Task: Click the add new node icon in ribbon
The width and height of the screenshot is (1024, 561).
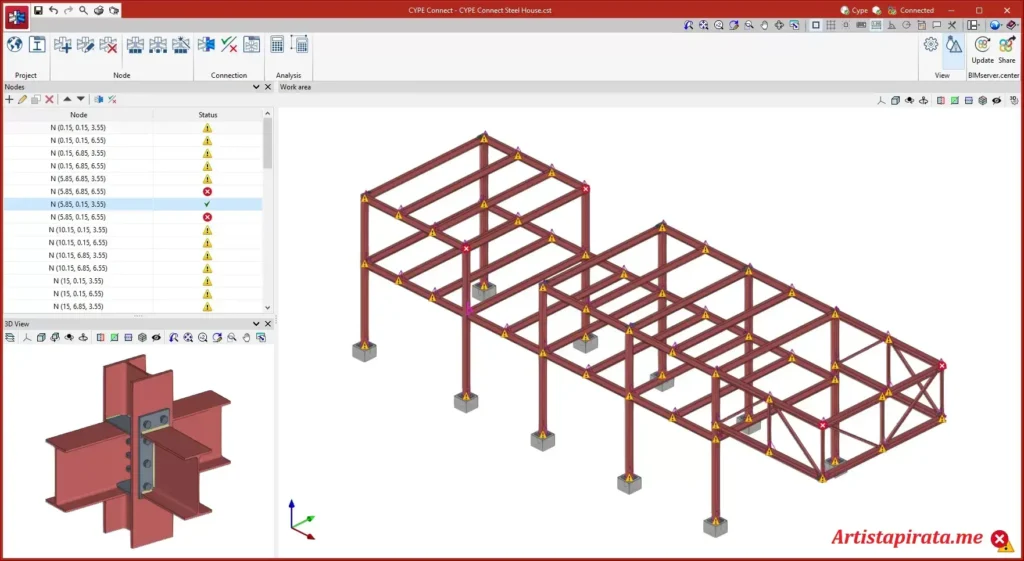Action: pos(63,45)
